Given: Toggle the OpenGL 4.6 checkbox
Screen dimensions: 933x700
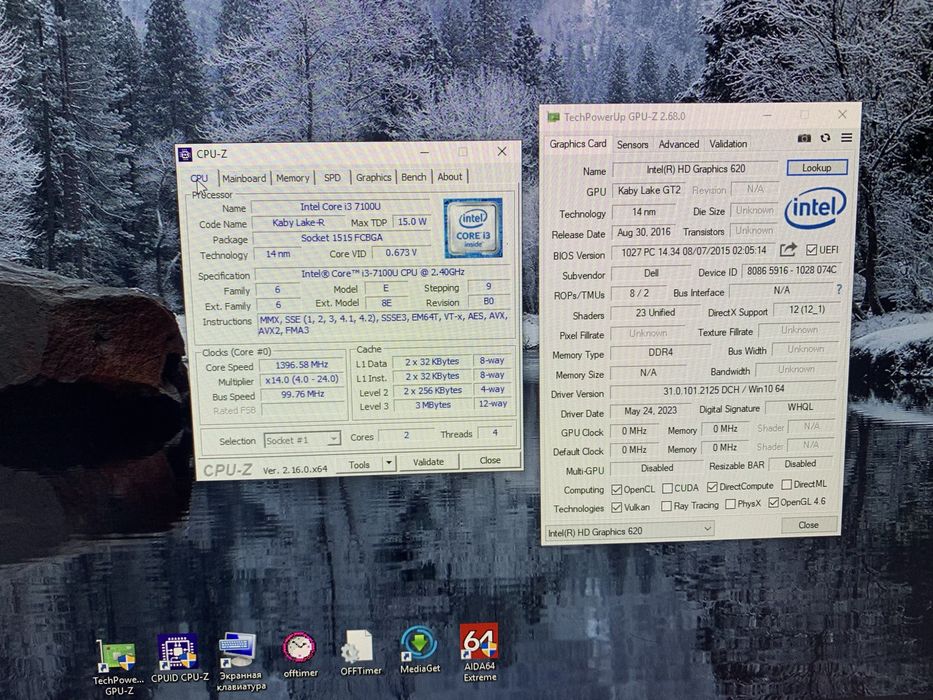Looking at the screenshot, I should point(773,503).
